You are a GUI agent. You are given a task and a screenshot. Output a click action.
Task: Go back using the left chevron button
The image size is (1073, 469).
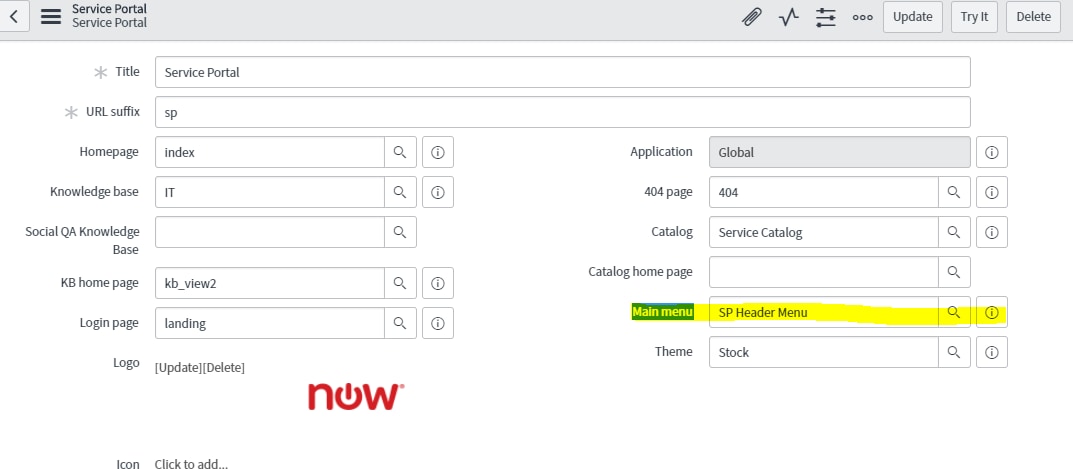[x=14, y=16]
